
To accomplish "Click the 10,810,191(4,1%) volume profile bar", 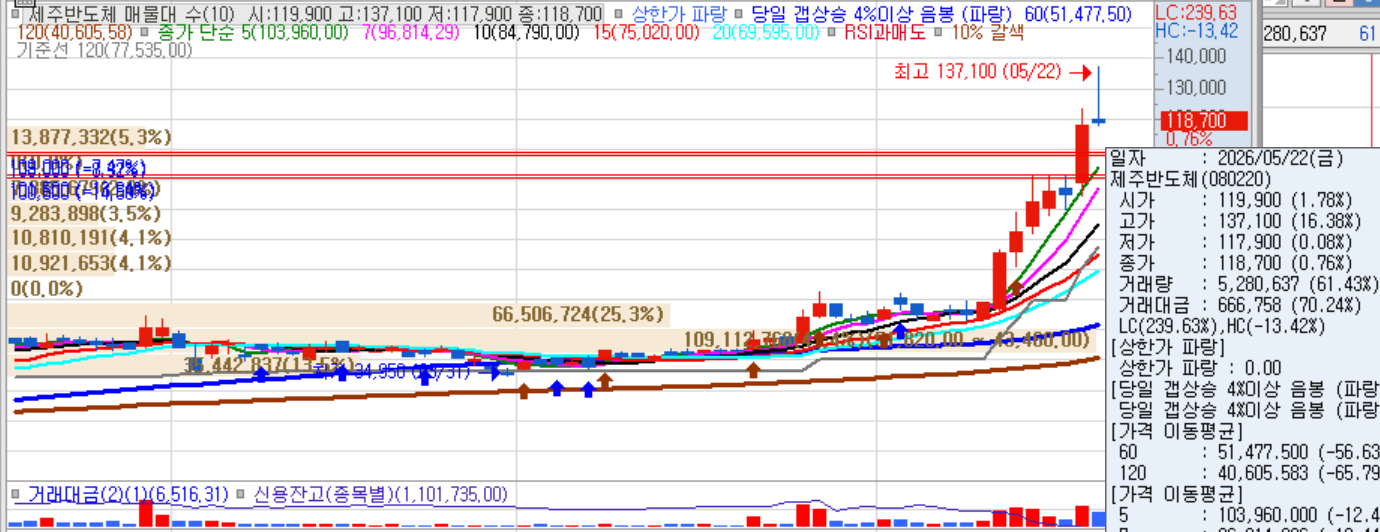I will [x=90, y=238].
